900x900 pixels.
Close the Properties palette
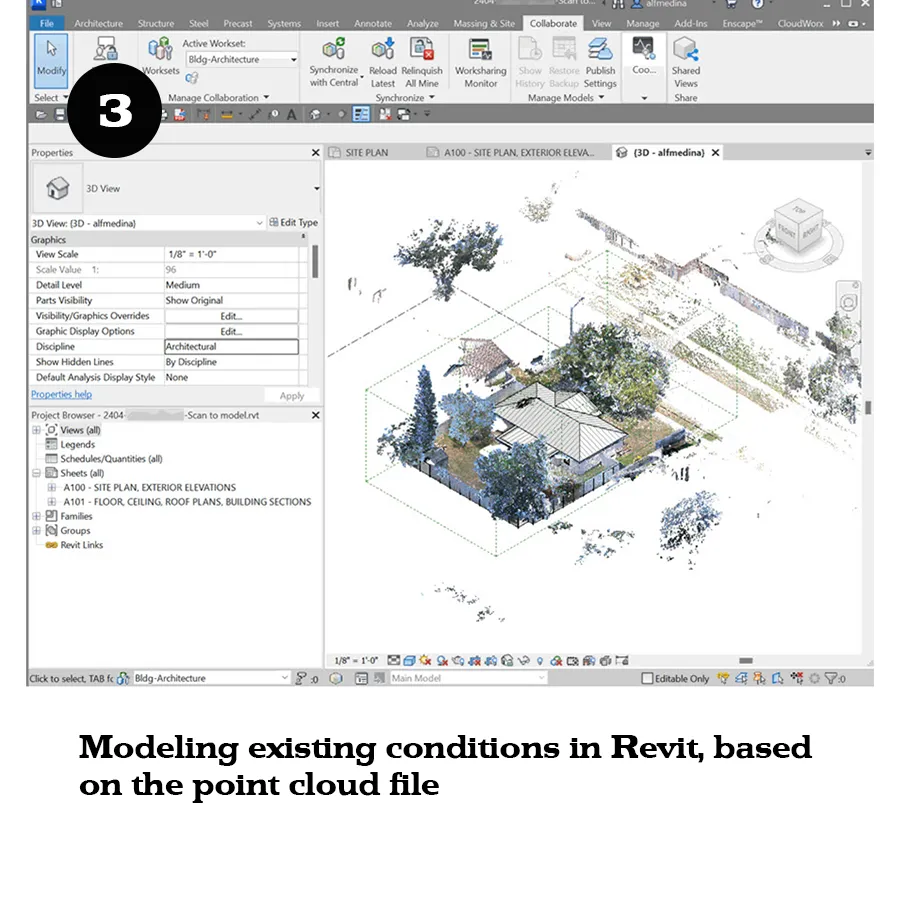tap(315, 153)
